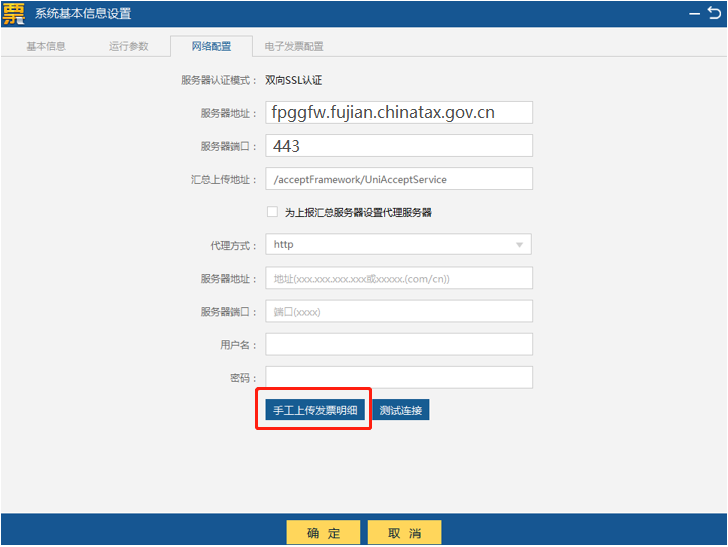This screenshot has width=728, height=547.
Task: Click the 代理方式 label
Action: coord(234,246)
